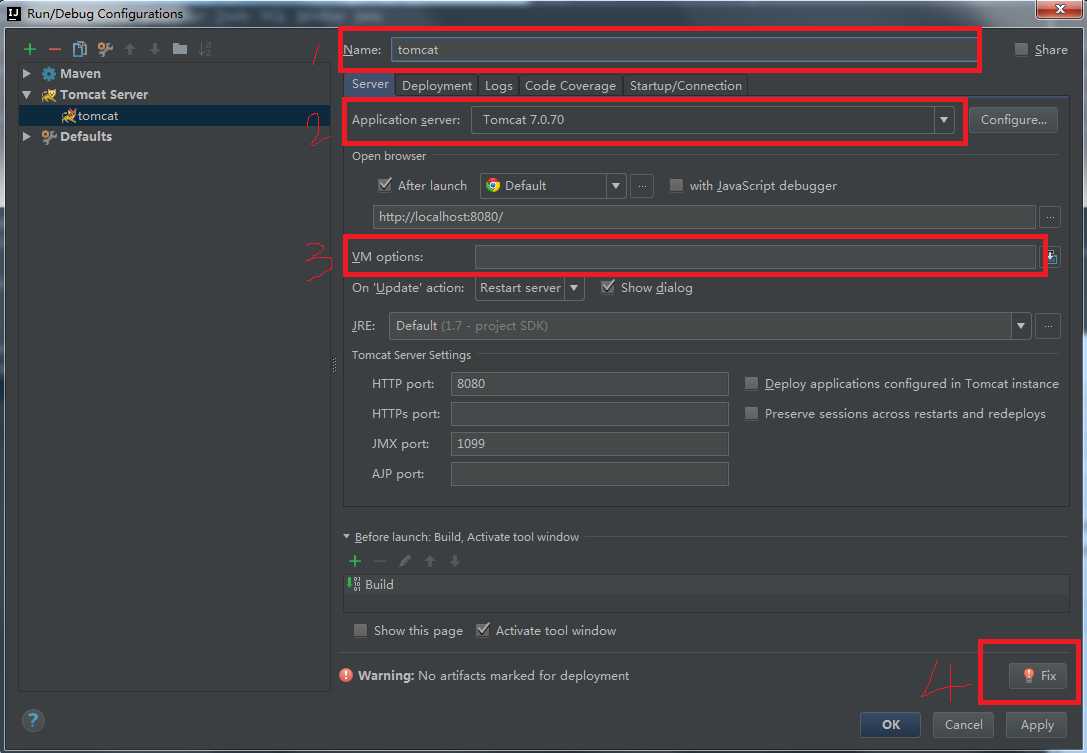Image resolution: width=1087 pixels, height=753 pixels.
Task: Click the VM options input field
Action: tap(756, 257)
